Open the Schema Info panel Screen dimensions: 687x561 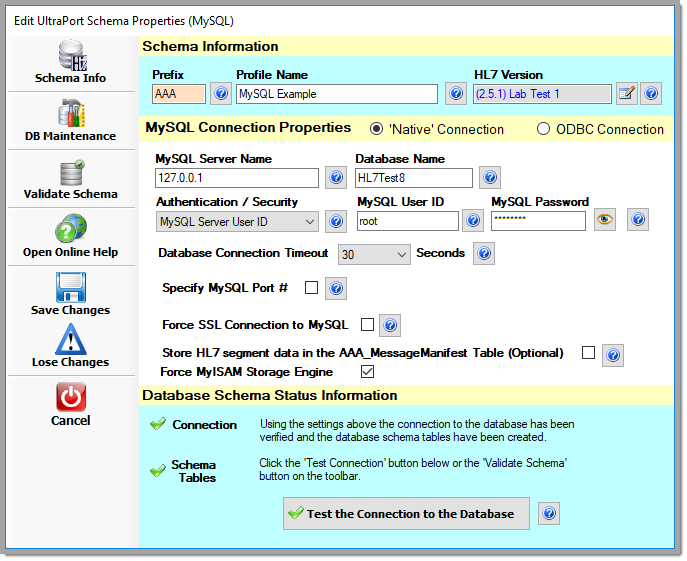71,63
